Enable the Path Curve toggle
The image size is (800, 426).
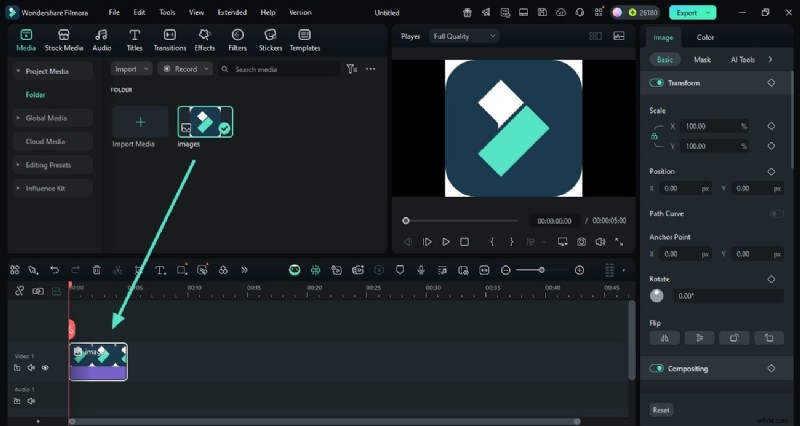tap(777, 214)
